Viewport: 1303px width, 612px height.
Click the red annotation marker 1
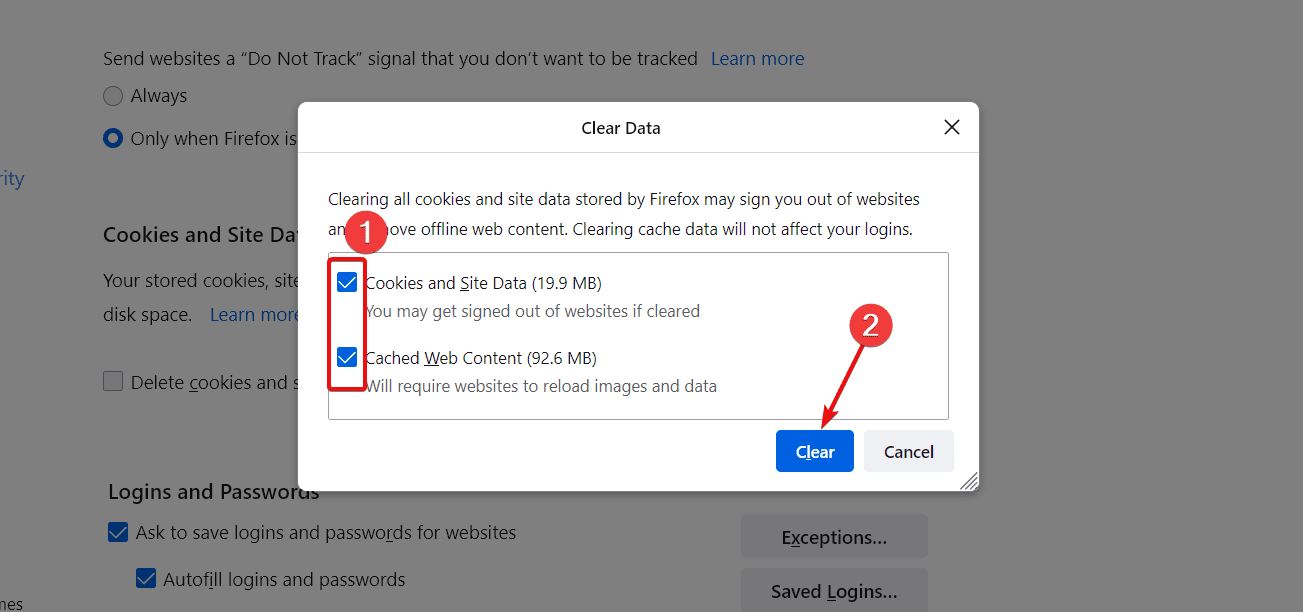tap(365, 233)
